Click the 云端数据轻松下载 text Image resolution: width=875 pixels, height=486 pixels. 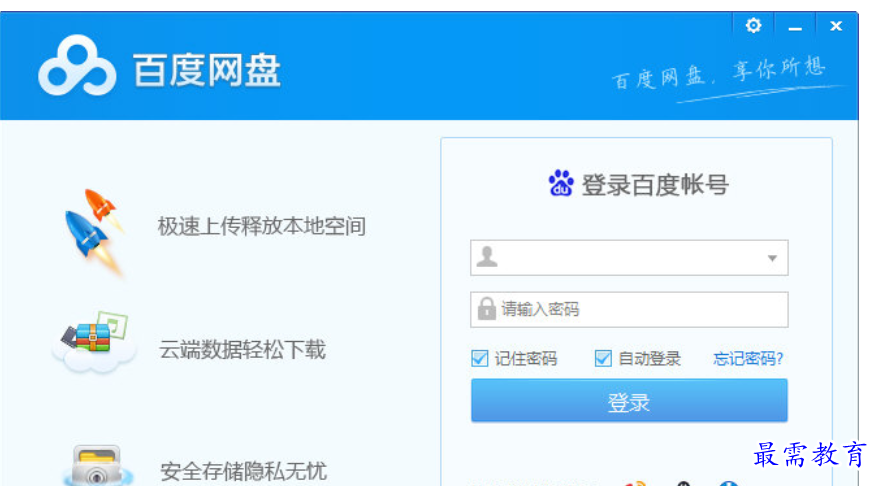click(242, 350)
